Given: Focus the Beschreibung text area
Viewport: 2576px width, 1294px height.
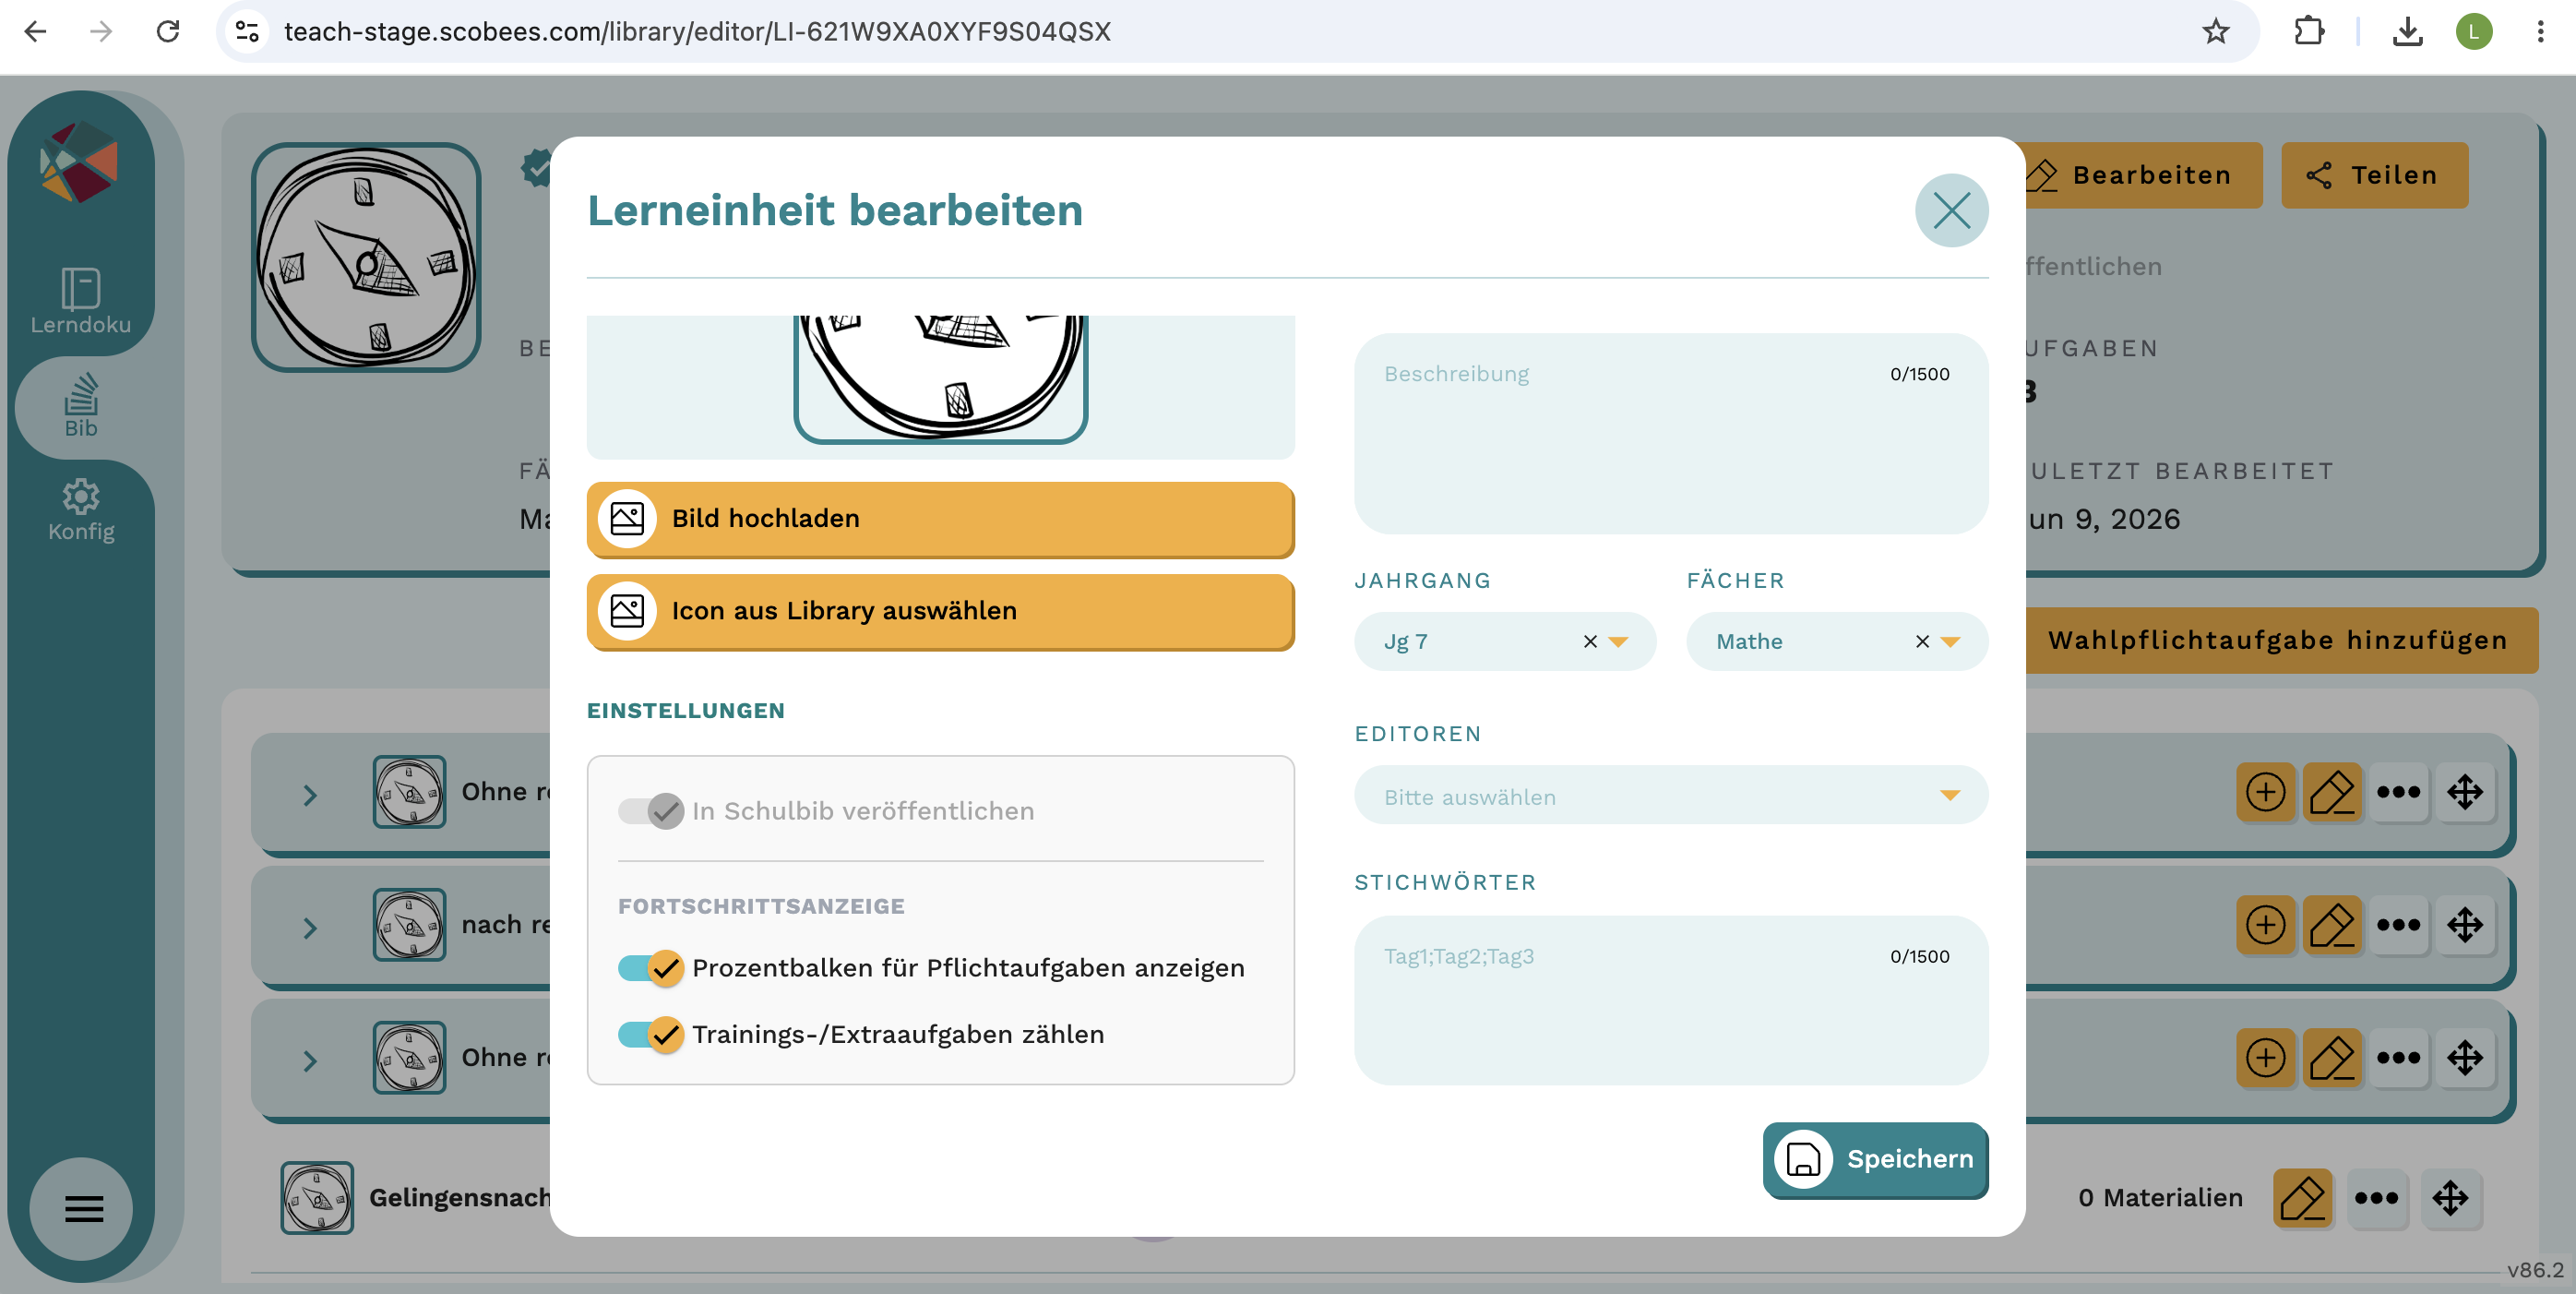Looking at the screenshot, I should [1670, 433].
